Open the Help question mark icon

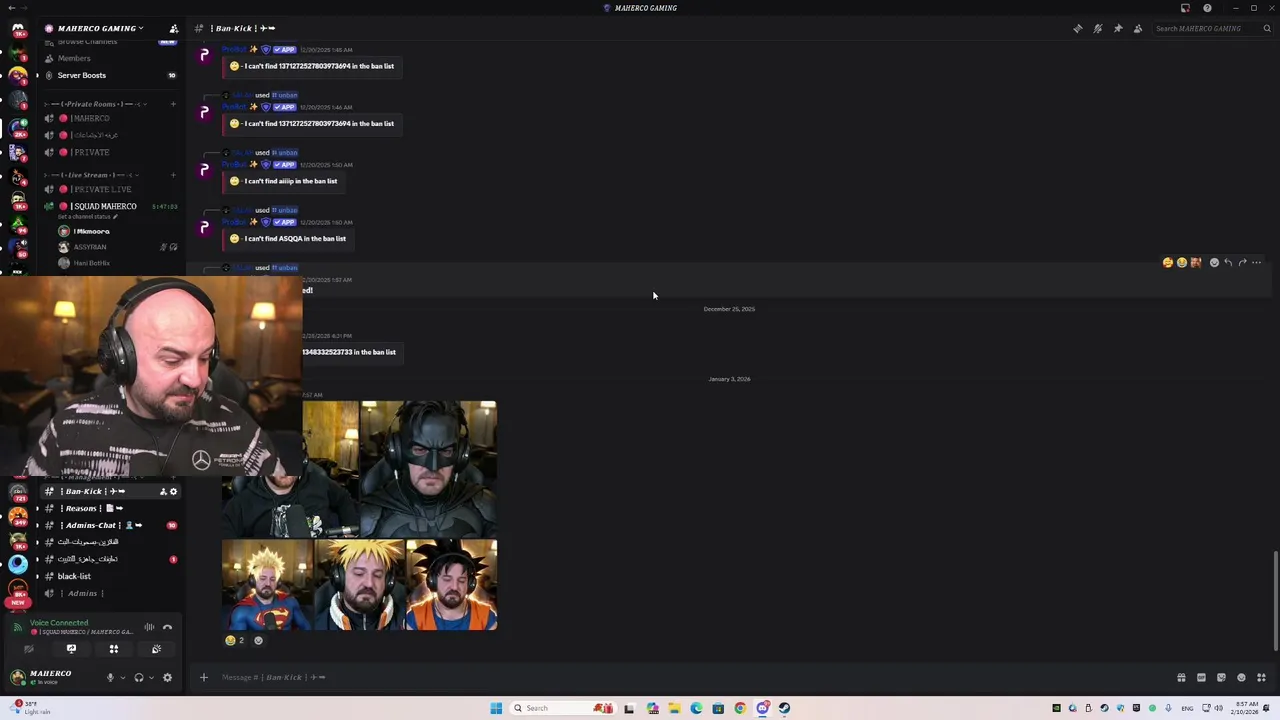(x=1208, y=8)
